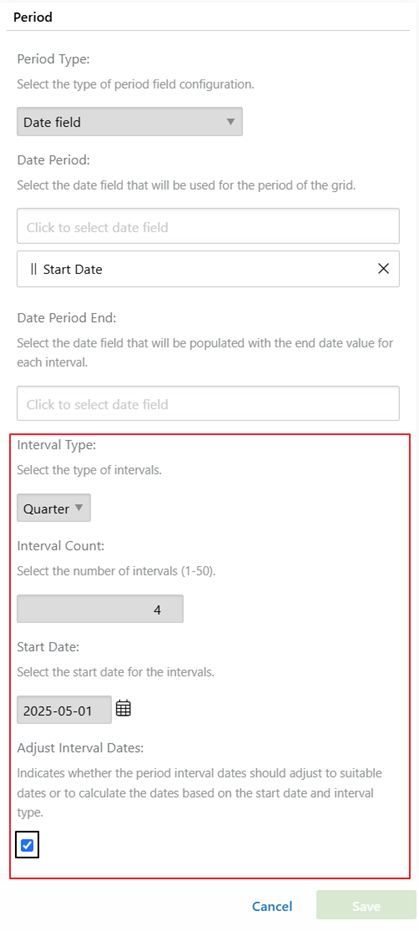The height and width of the screenshot is (931, 419).
Task: Click the 'Interval Count:' label
Action: (x=61, y=545)
